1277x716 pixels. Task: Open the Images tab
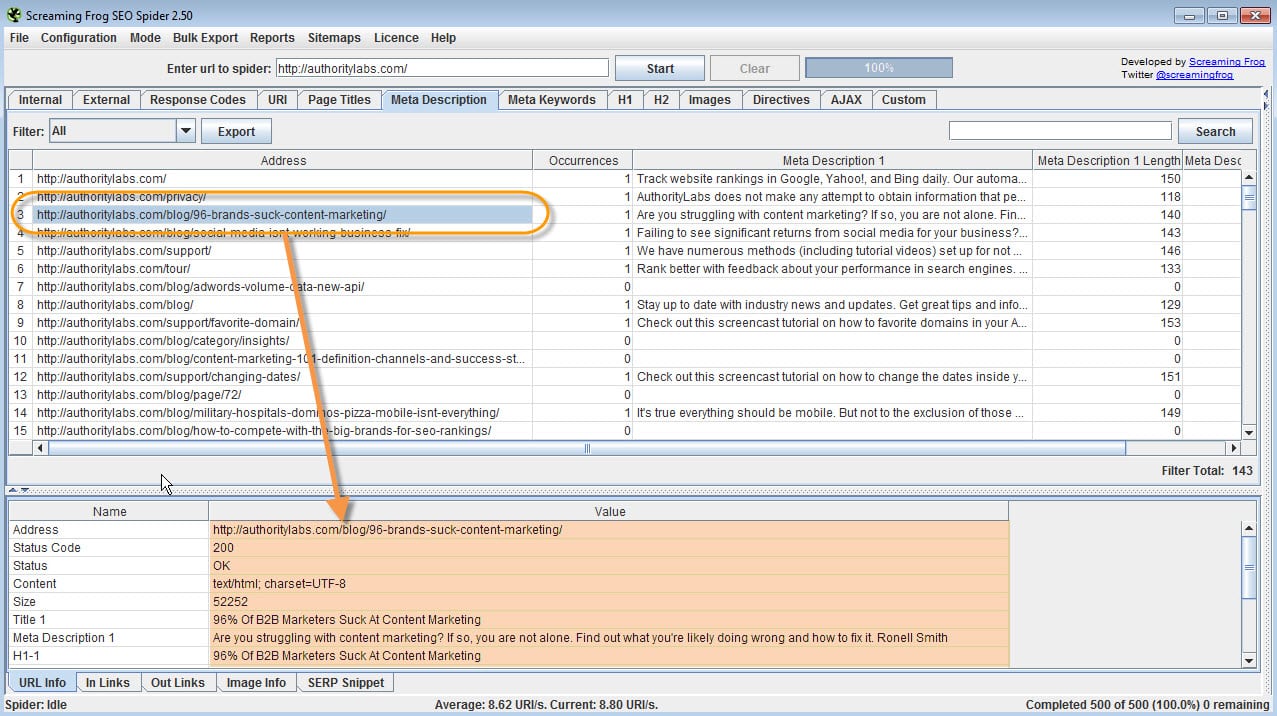pos(709,100)
